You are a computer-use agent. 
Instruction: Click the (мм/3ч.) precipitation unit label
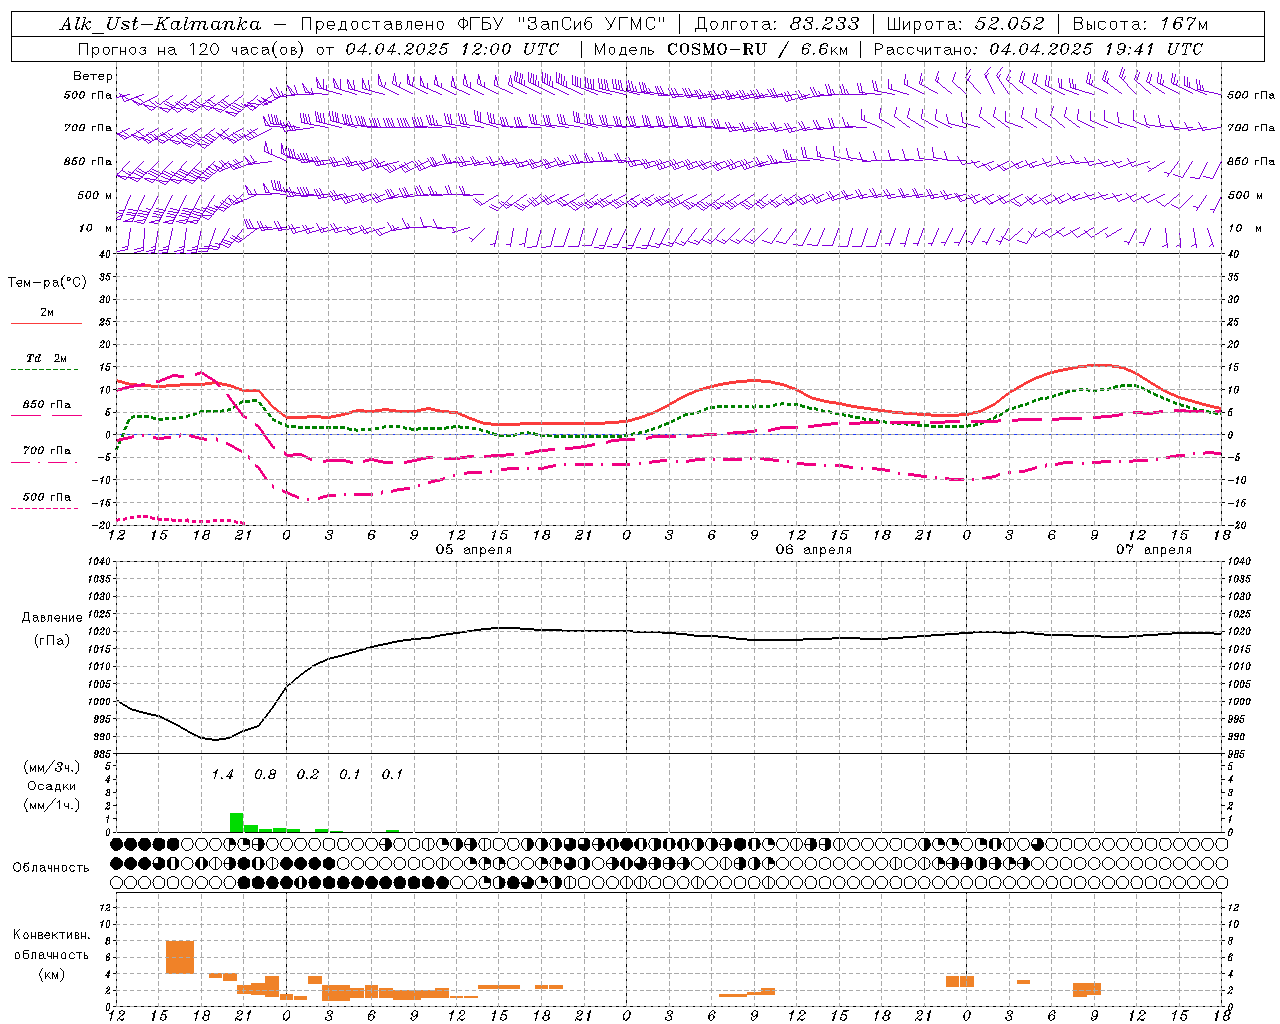pos(51,767)
